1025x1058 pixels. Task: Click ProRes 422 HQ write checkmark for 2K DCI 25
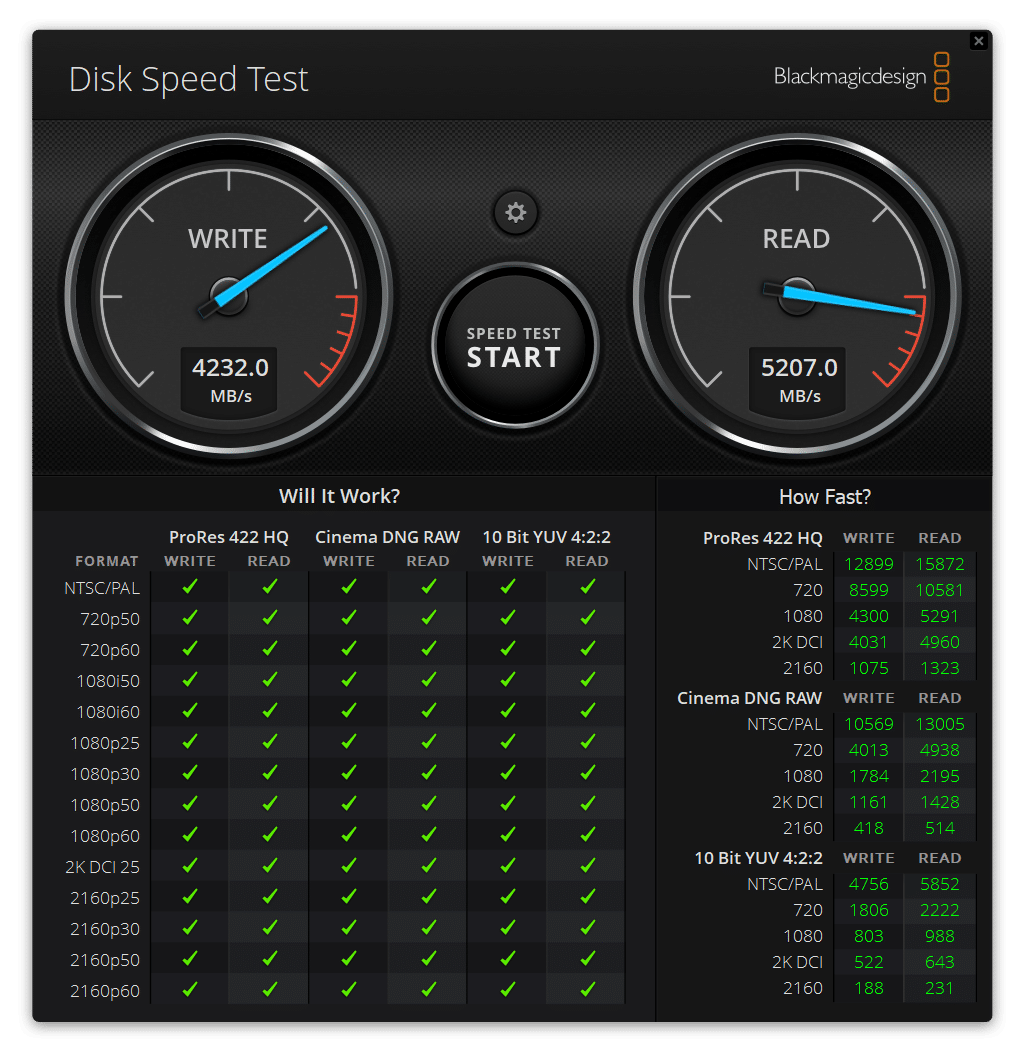click(x=190, y=866)
